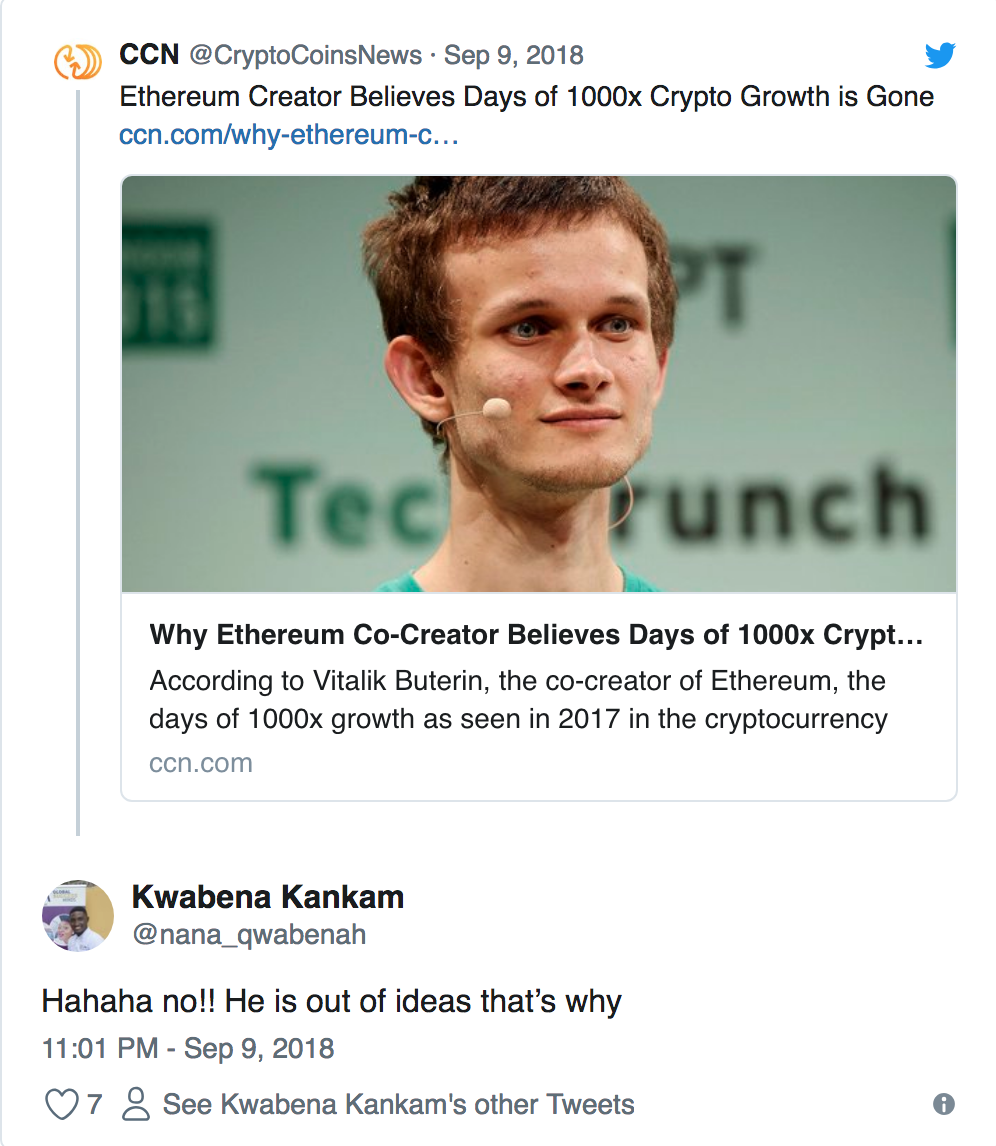Click the CCN profile avatar icon
This screenshot has height=1146, width=996.
tap(77, 61)
